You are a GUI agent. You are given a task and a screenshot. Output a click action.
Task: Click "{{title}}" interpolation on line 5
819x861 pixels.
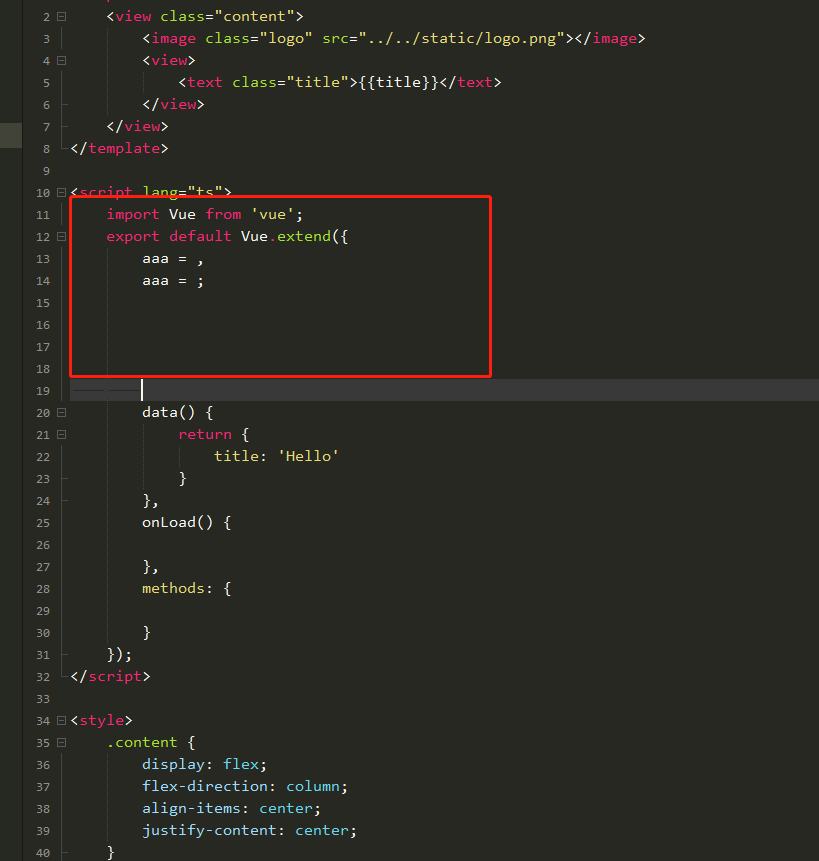pos(399,82)
